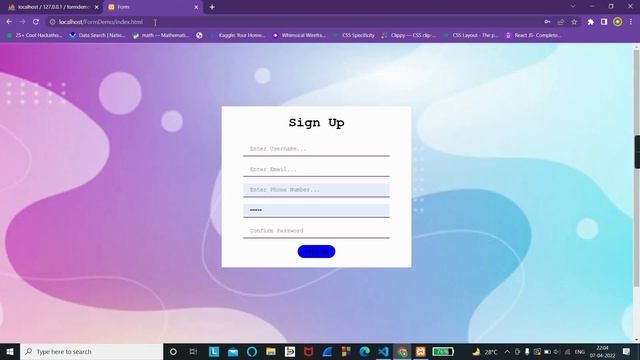Open the Kaggle: Your Home bookmark

[x=238, y=36]
